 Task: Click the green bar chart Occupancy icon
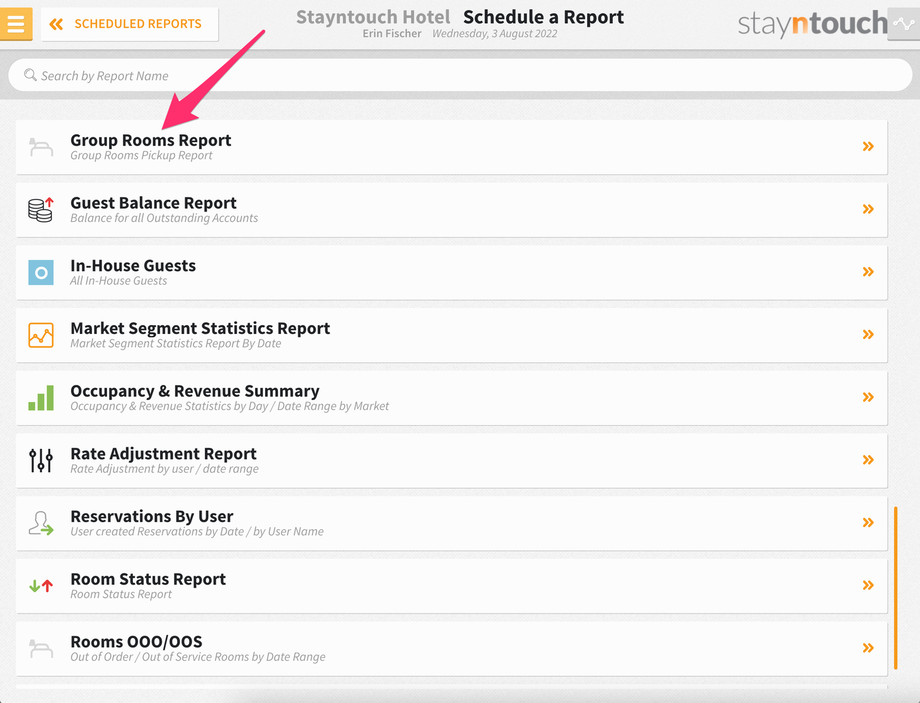pyautogui.click(x=41, y=398)
